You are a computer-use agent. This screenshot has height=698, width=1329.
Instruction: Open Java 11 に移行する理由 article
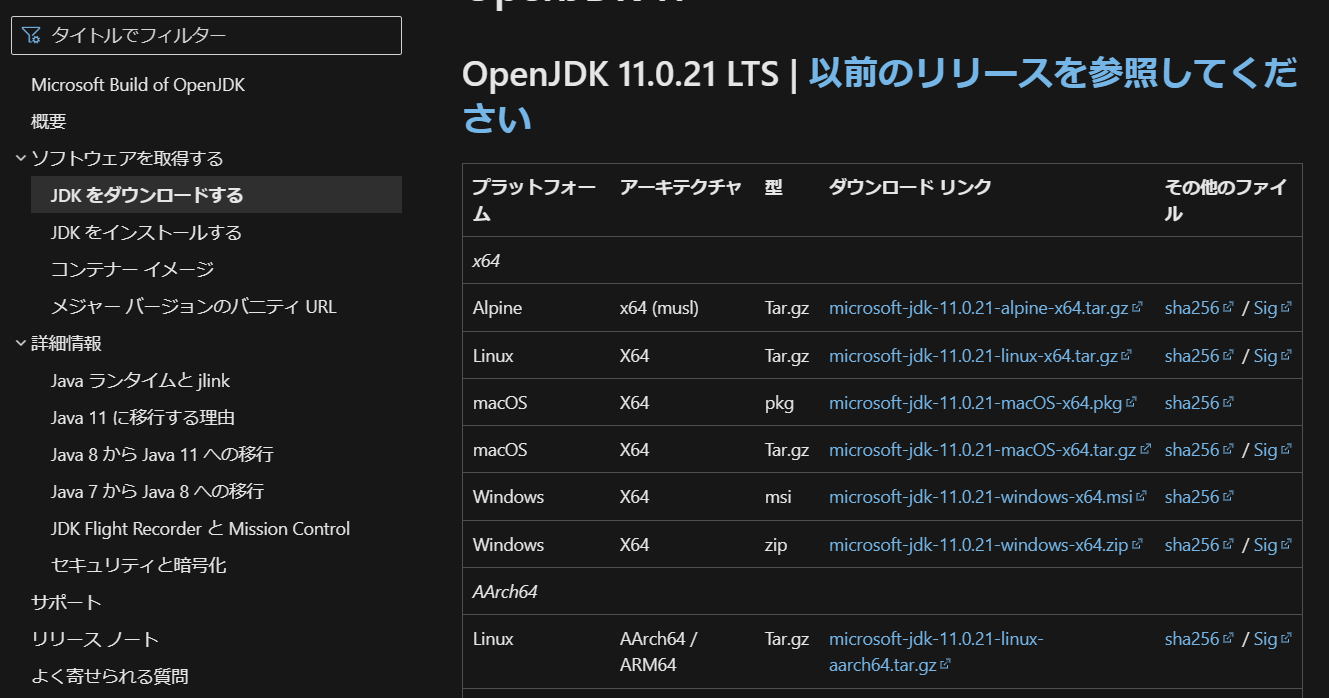143,417
